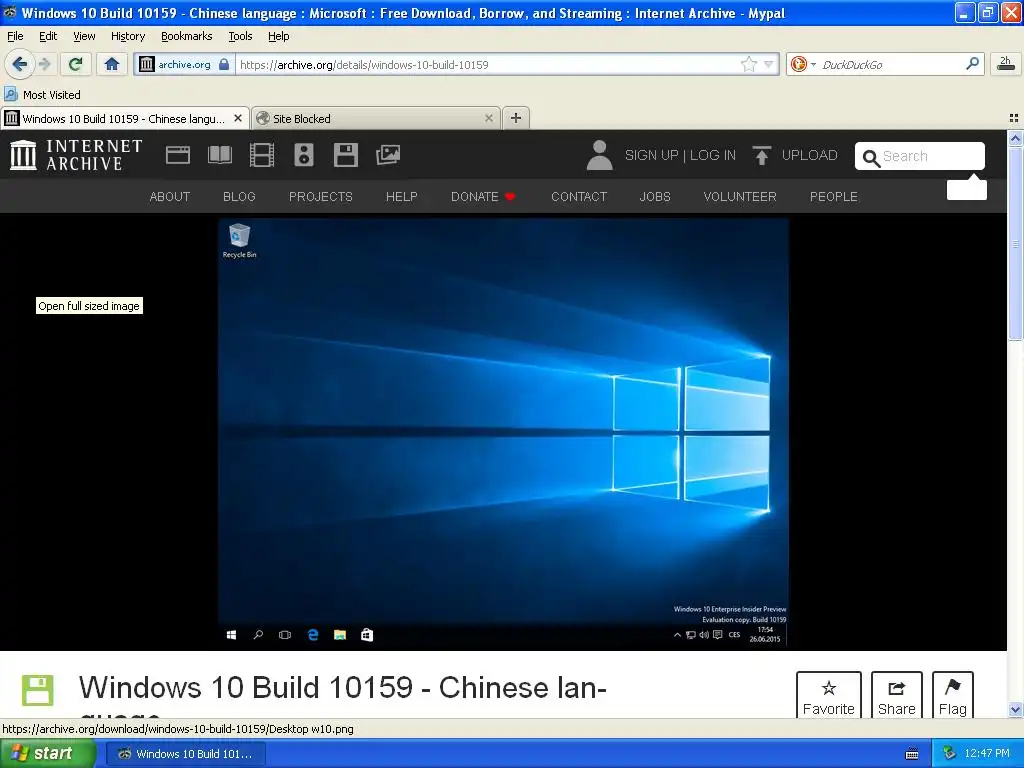Open the Bookmarks menu
The width and height of the screenshot is (1024, 768).
pos(187,36)
